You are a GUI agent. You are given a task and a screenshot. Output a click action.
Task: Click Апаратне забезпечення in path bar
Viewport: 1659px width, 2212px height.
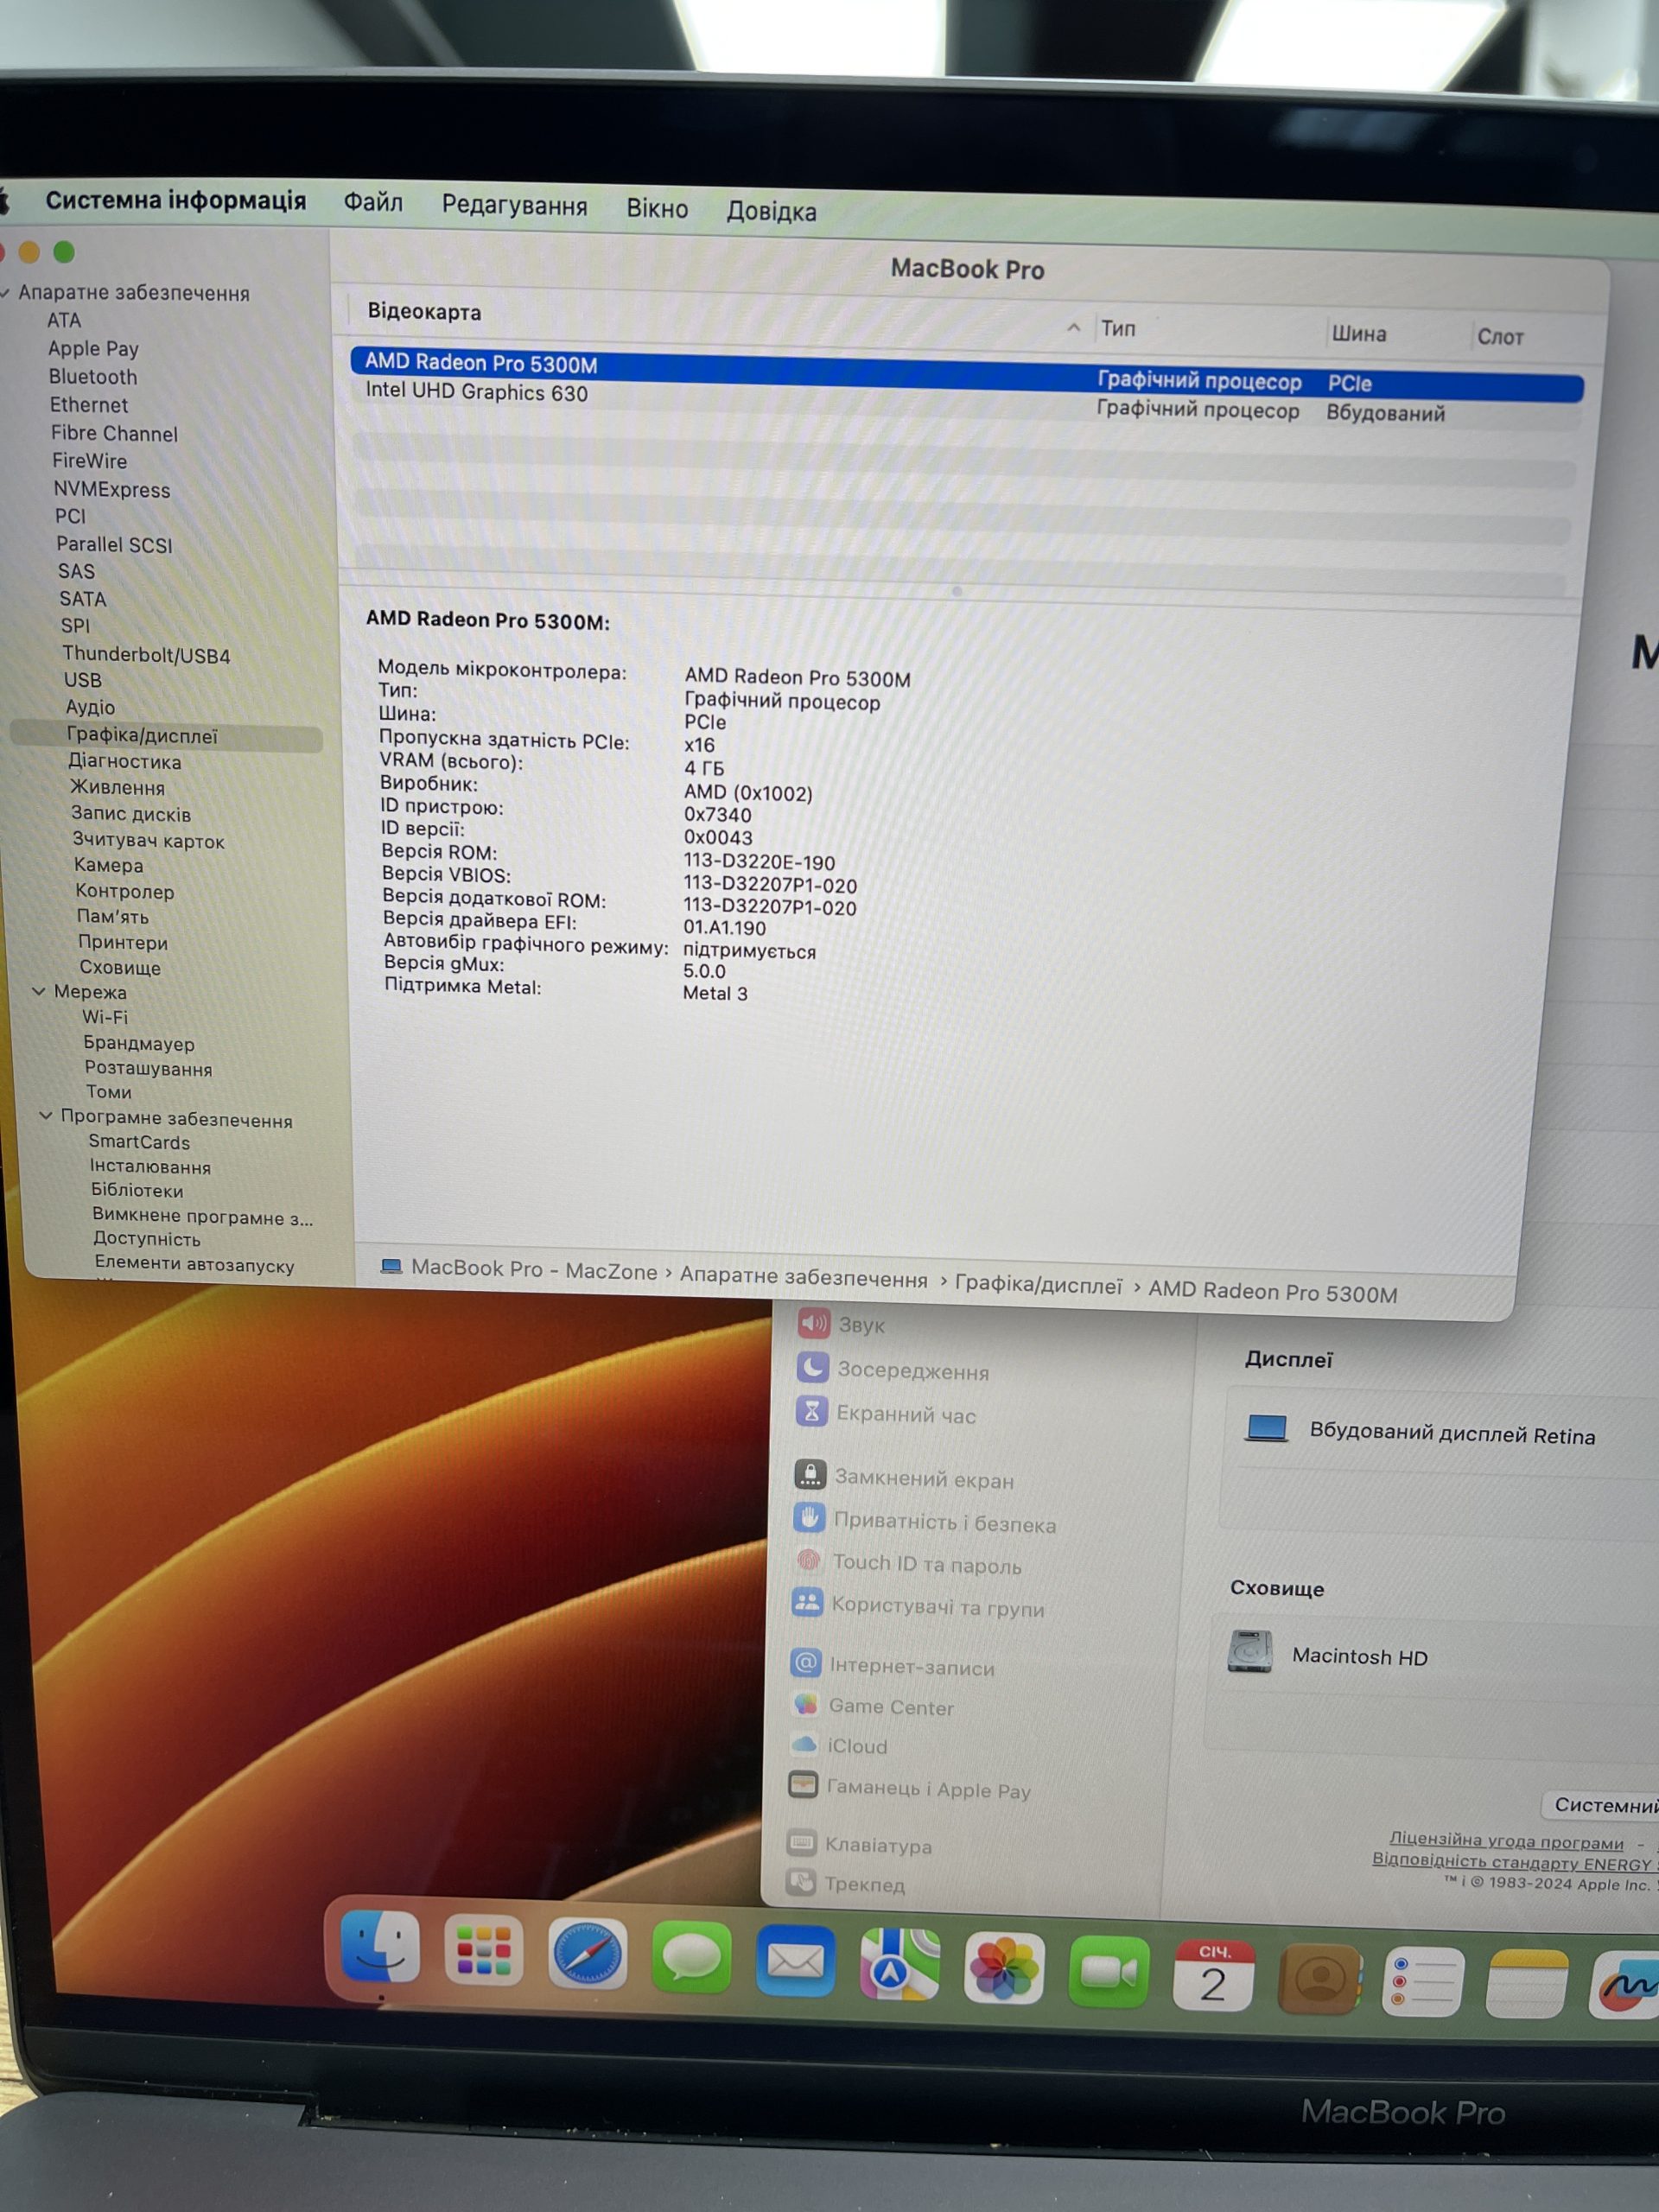point(803,1277)
